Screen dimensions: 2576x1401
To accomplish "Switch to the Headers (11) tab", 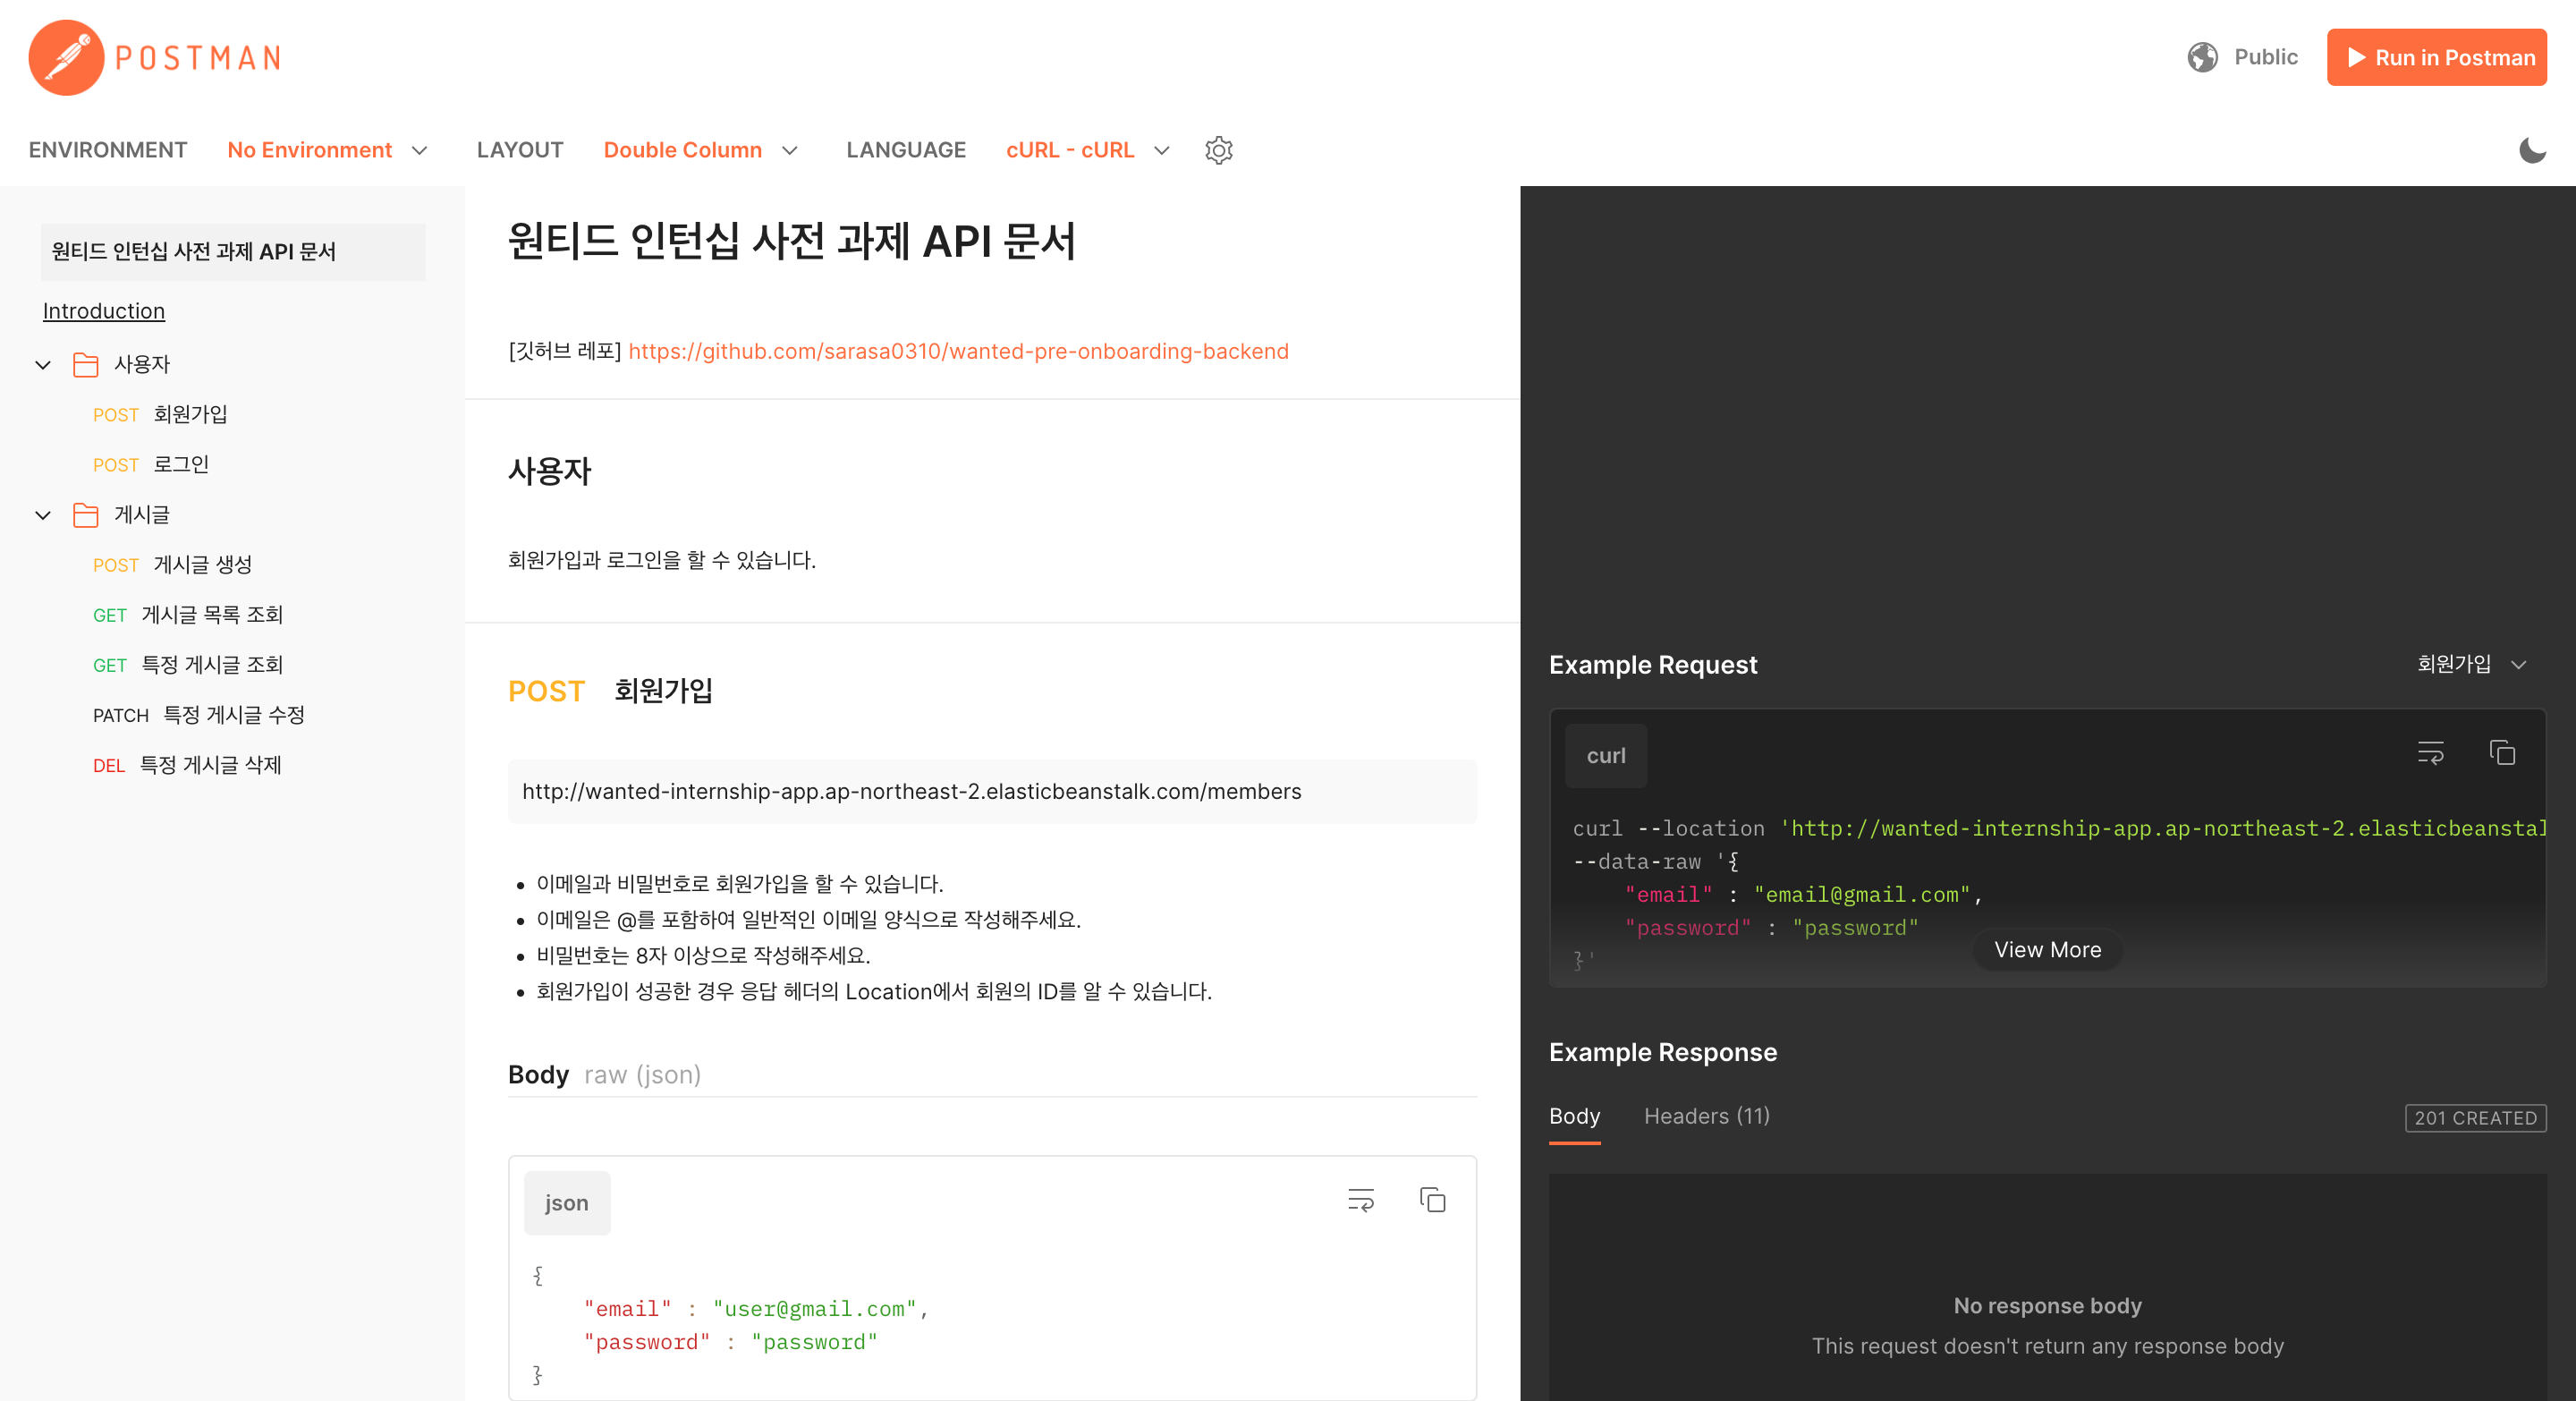I will [x=1706, y=1116].
